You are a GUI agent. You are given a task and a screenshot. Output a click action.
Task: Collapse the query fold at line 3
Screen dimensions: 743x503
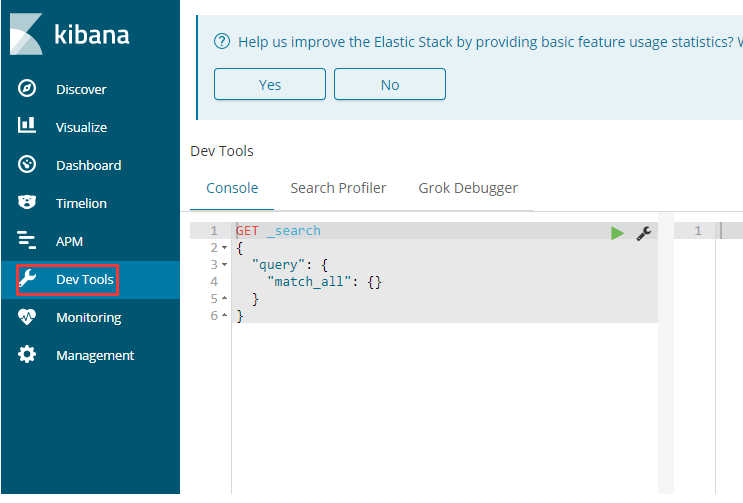click(224, 265)
